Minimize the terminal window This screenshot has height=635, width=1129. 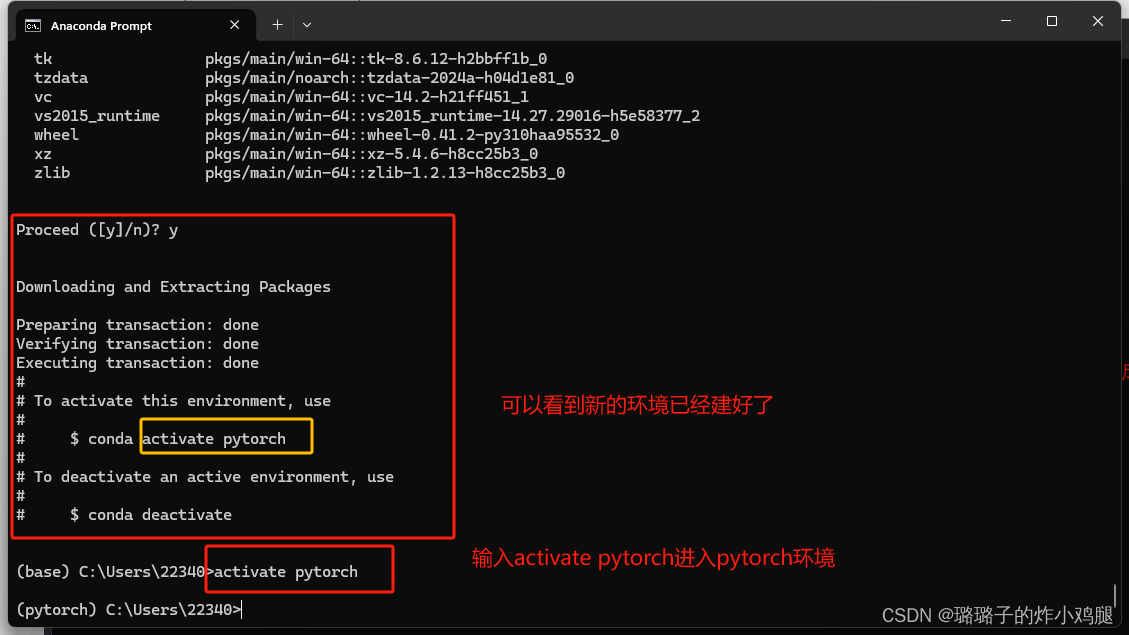1006,21
